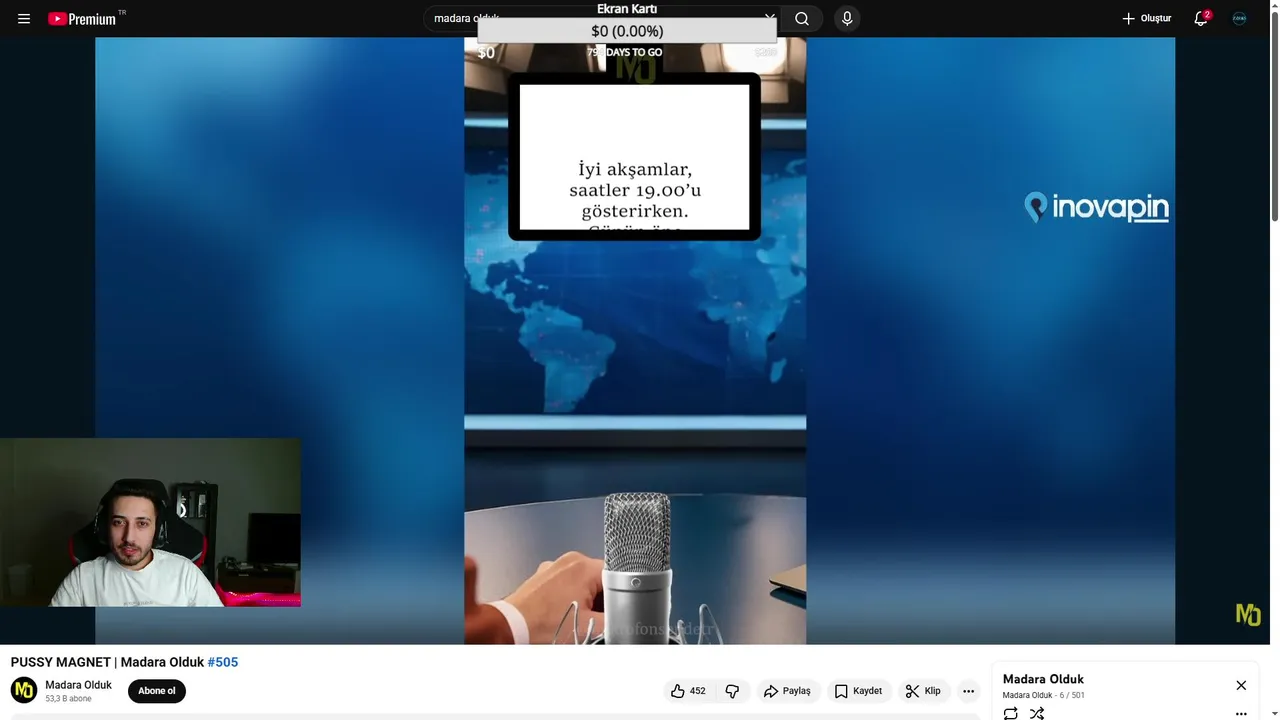This screenshot has width=1280, height=720.
Task: Start voice search with microphone icon
Action: pyautogui.click(x=847, y=18)
